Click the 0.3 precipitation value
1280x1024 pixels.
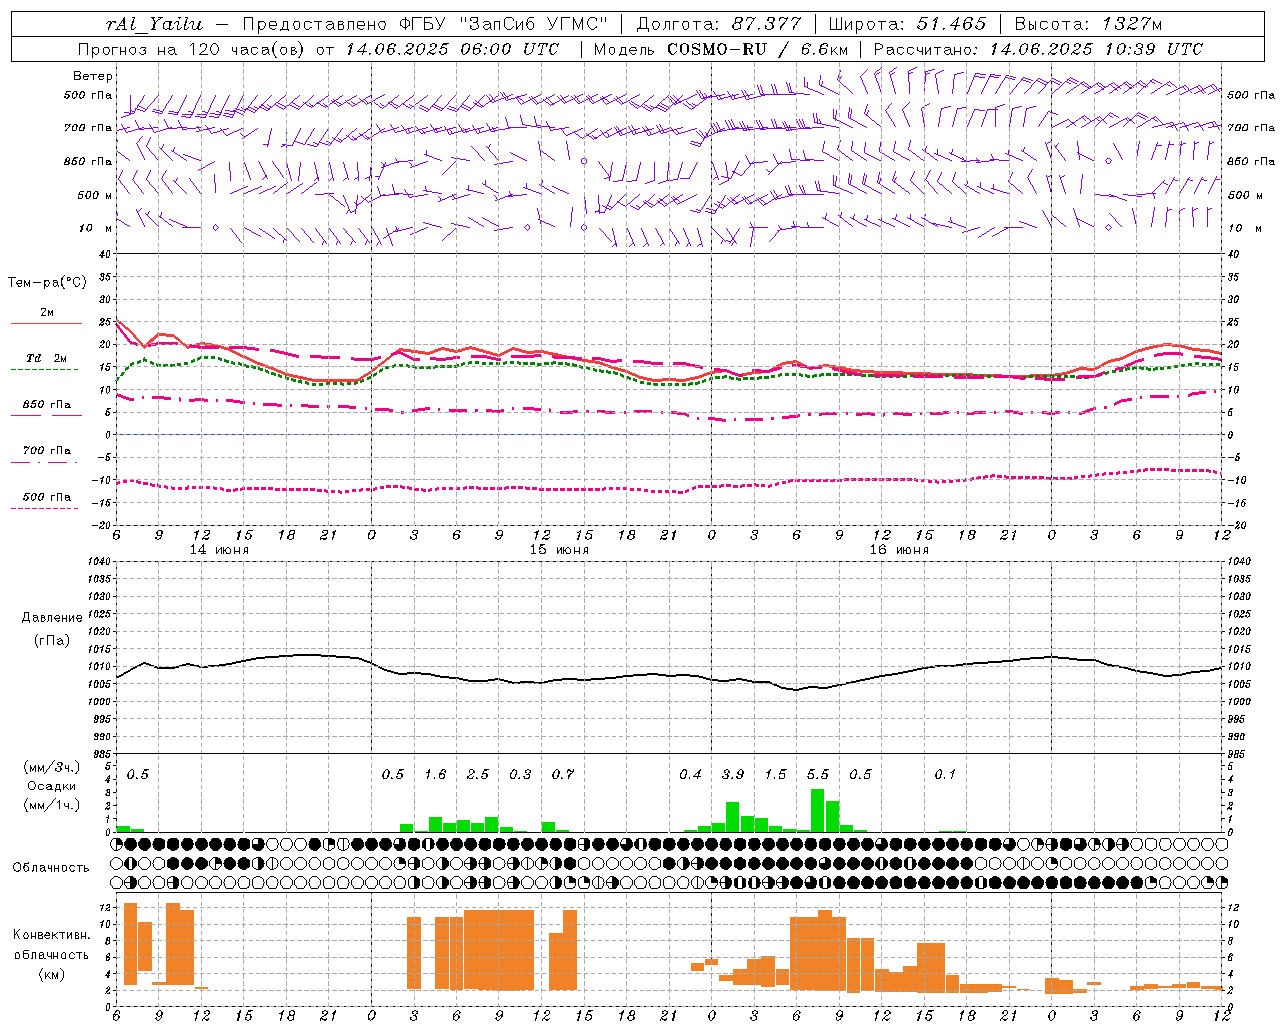(x=520, y=775)
